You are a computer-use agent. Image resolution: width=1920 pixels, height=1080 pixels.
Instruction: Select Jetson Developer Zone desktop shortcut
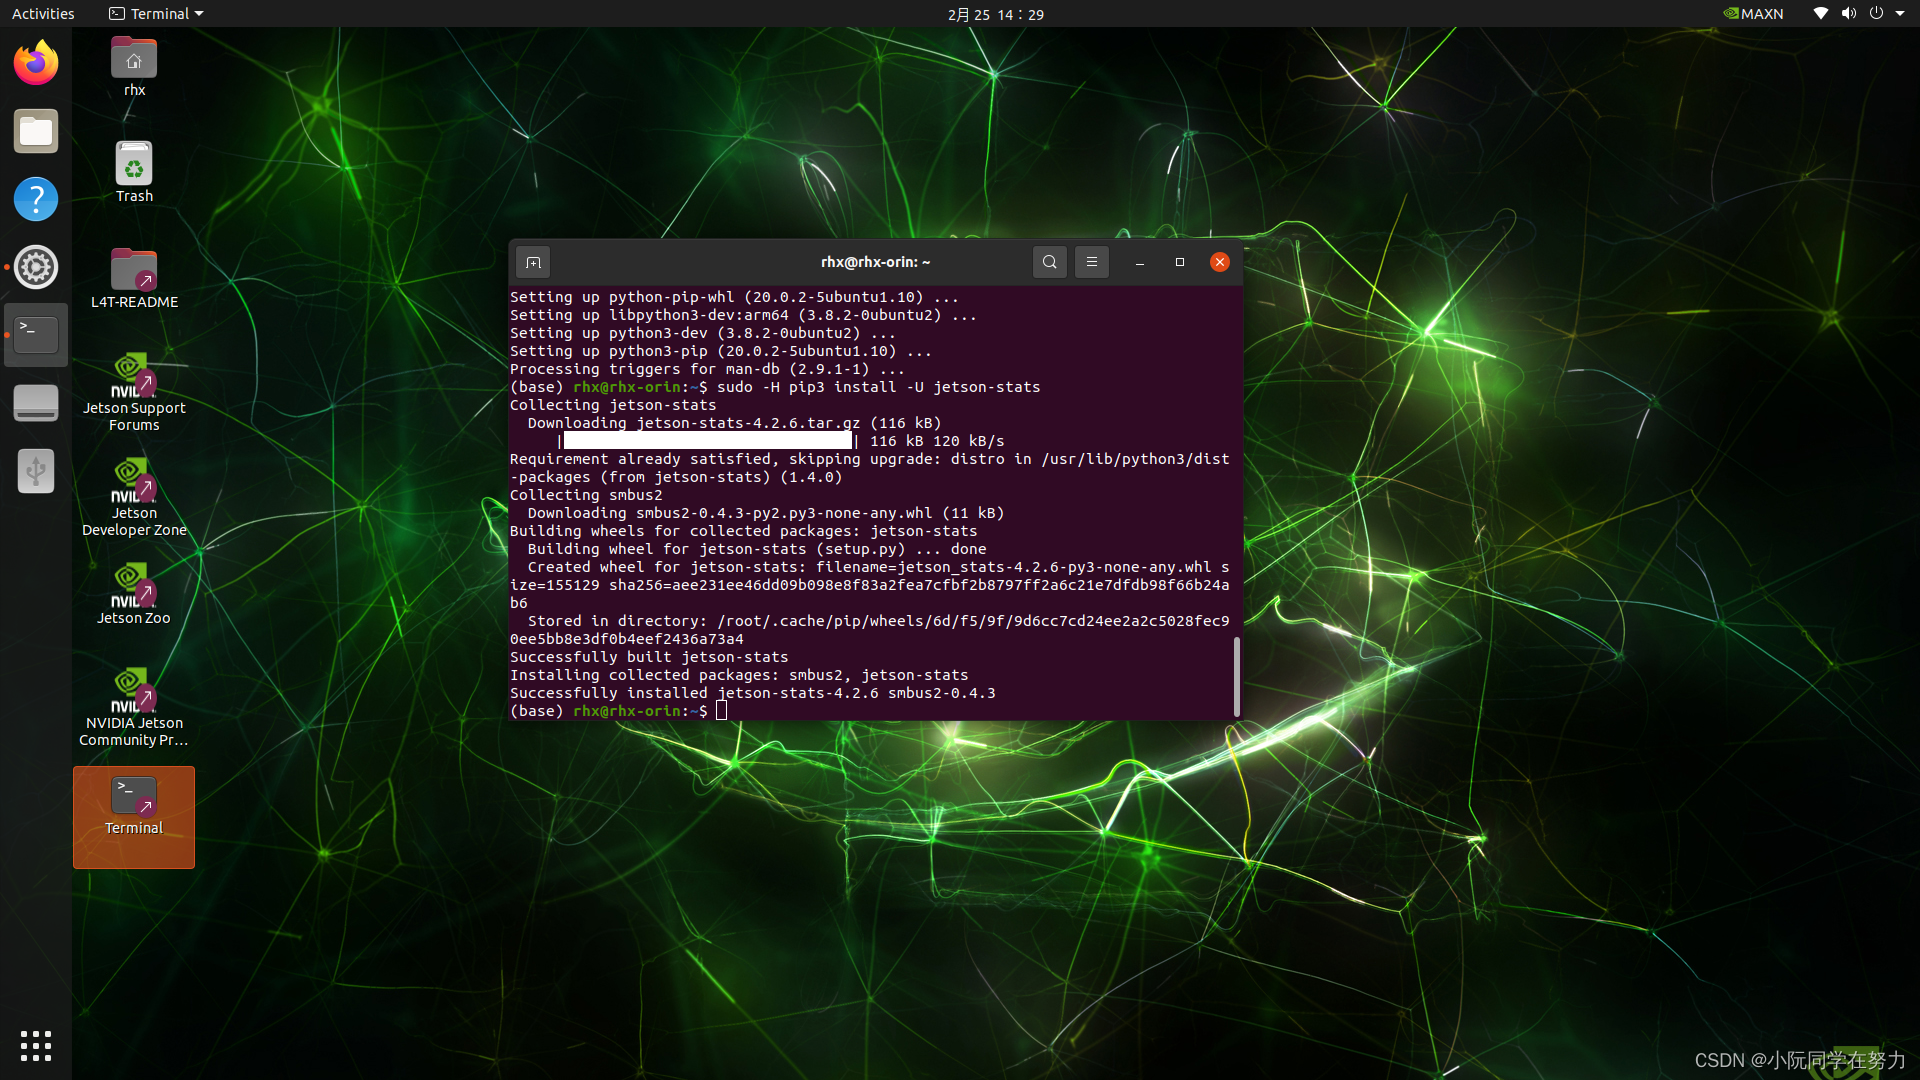pyautogui.click(x=134, y=497)
